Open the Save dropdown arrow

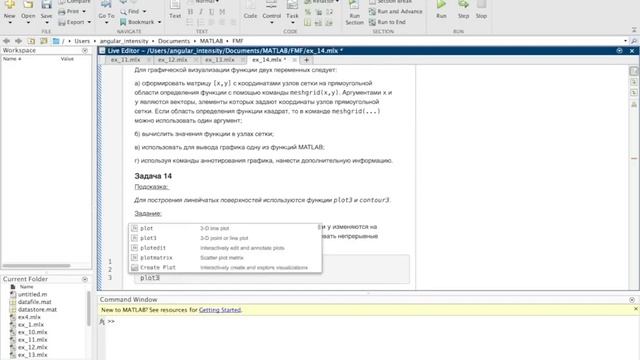(47, 22)
